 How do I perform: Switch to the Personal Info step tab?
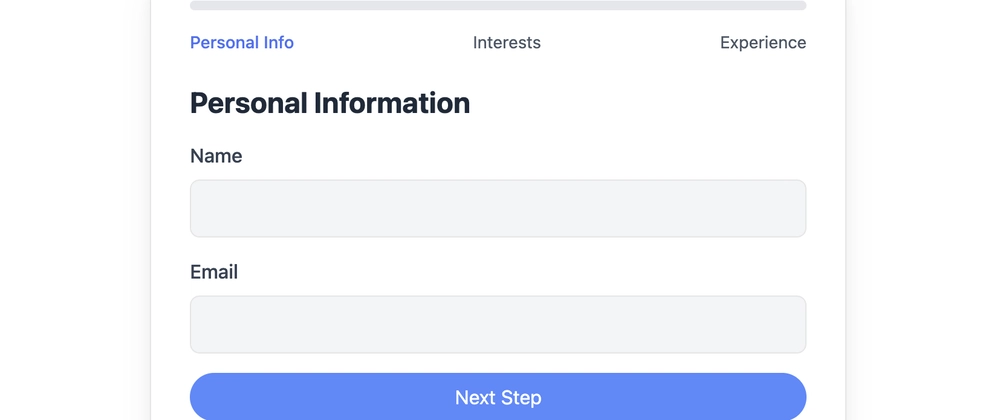(x=242, y=43)
